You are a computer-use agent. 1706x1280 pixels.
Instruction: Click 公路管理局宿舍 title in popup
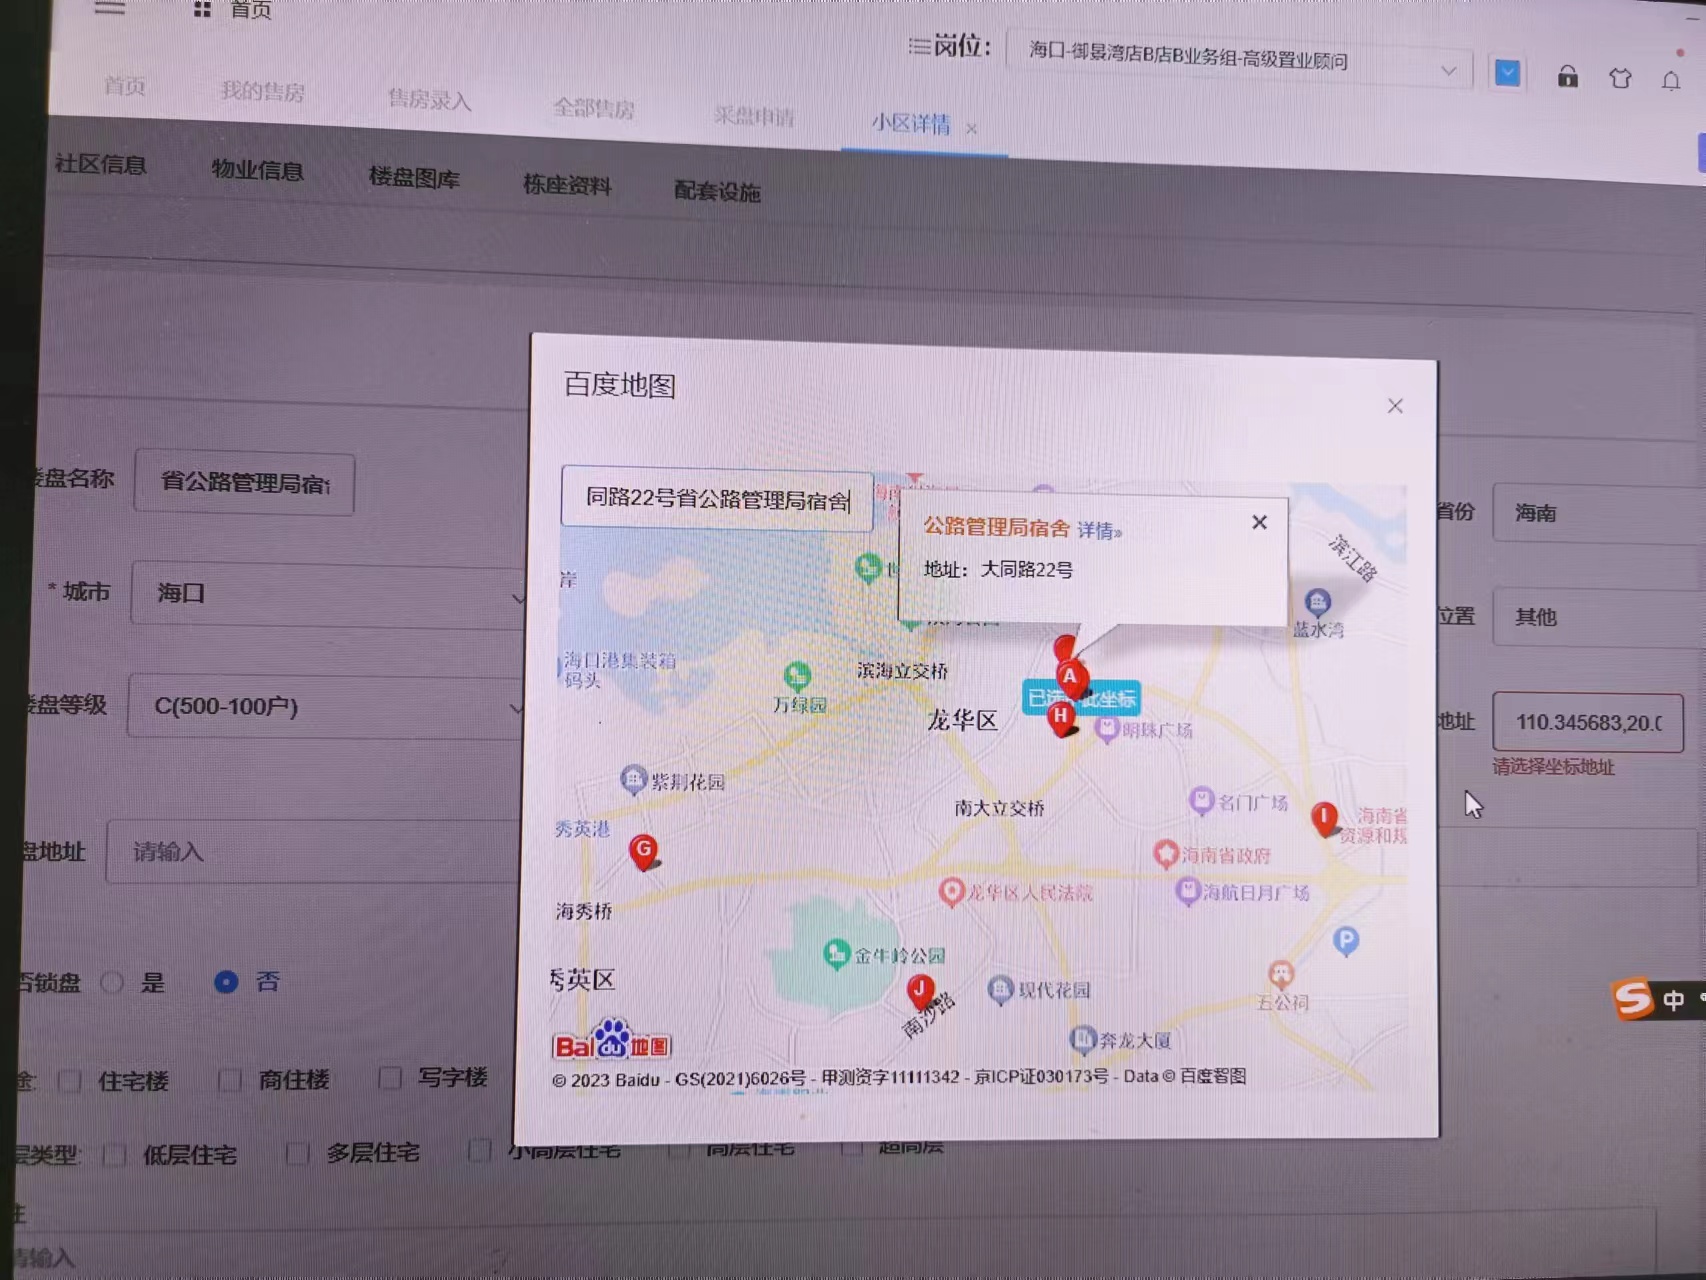click(996, 527)
